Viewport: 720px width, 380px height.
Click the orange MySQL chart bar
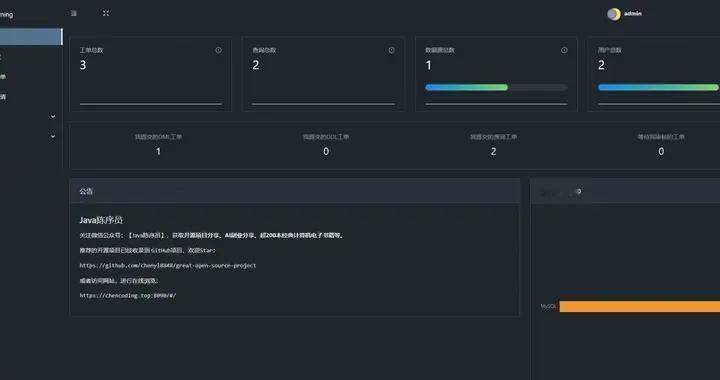(640, 307)
